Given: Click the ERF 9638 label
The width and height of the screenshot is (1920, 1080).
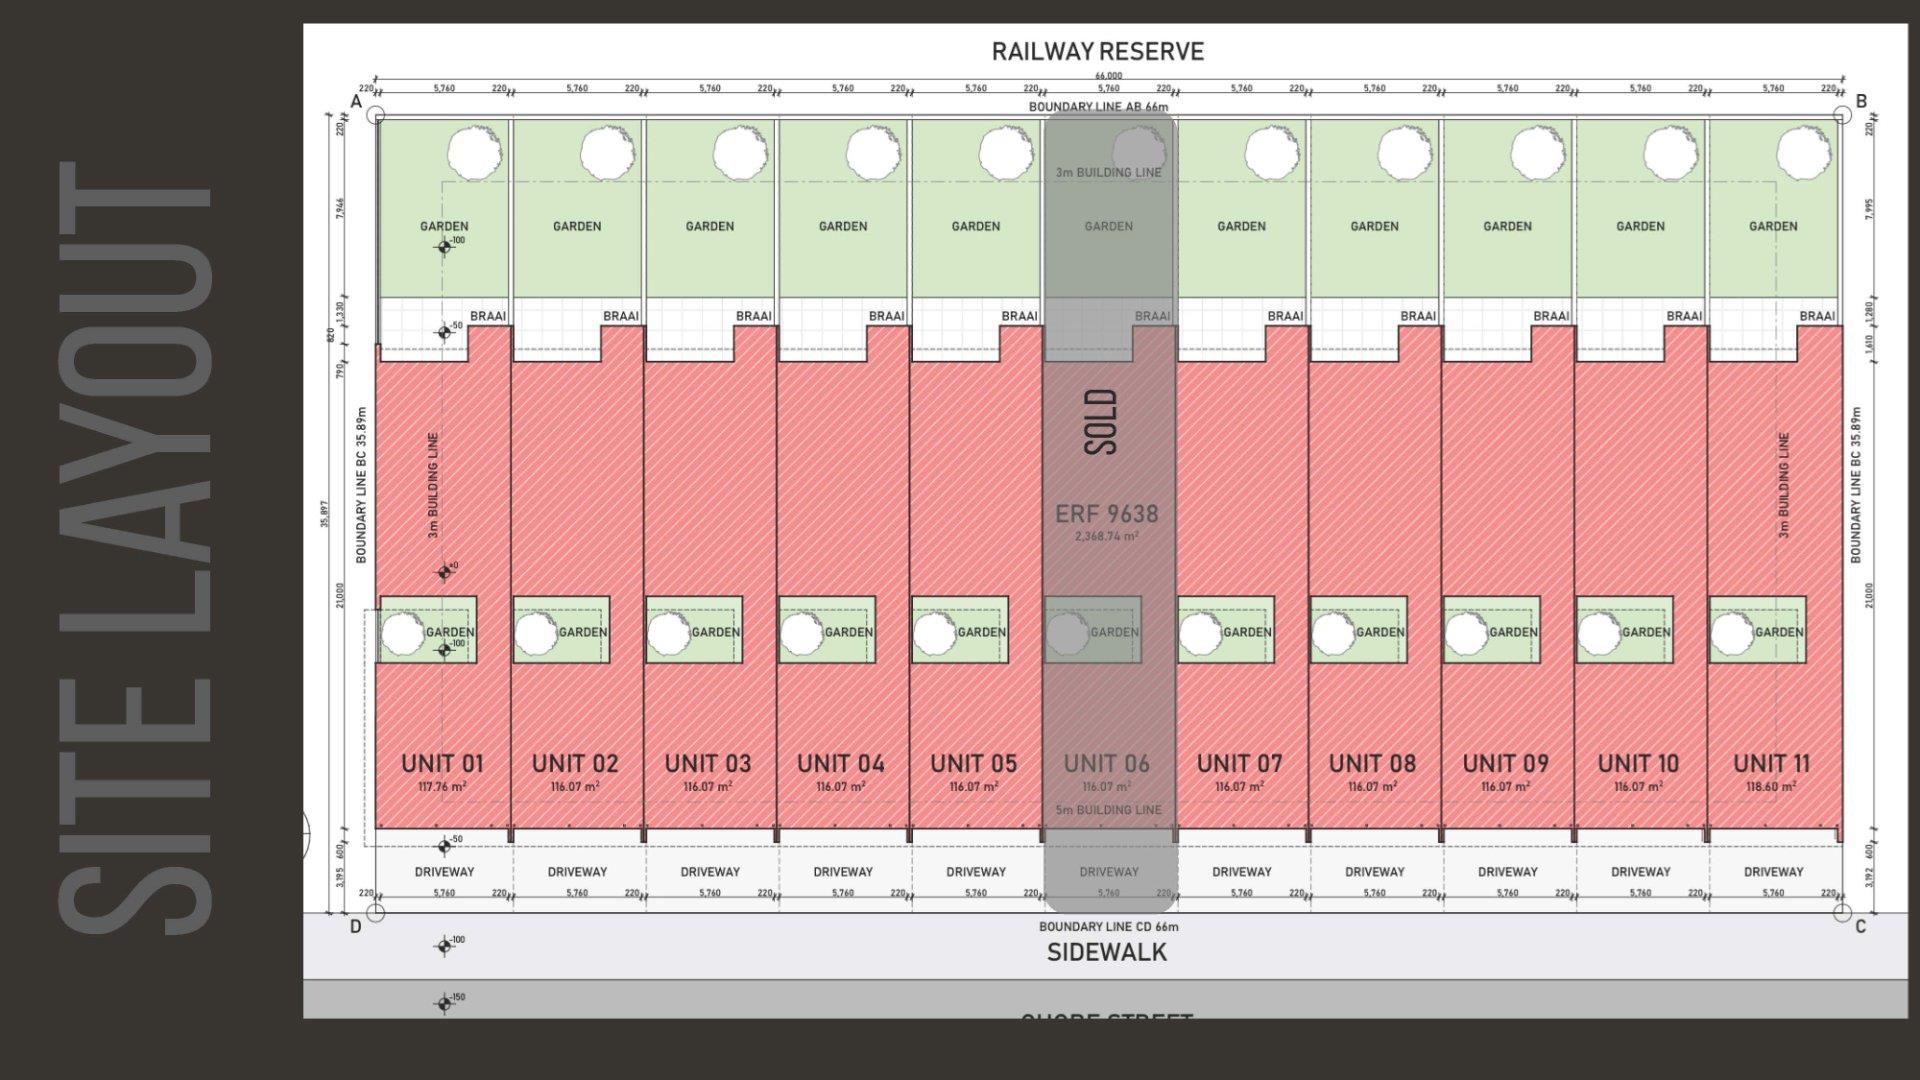Looking at the screenshot, I should coord(1107,514).
